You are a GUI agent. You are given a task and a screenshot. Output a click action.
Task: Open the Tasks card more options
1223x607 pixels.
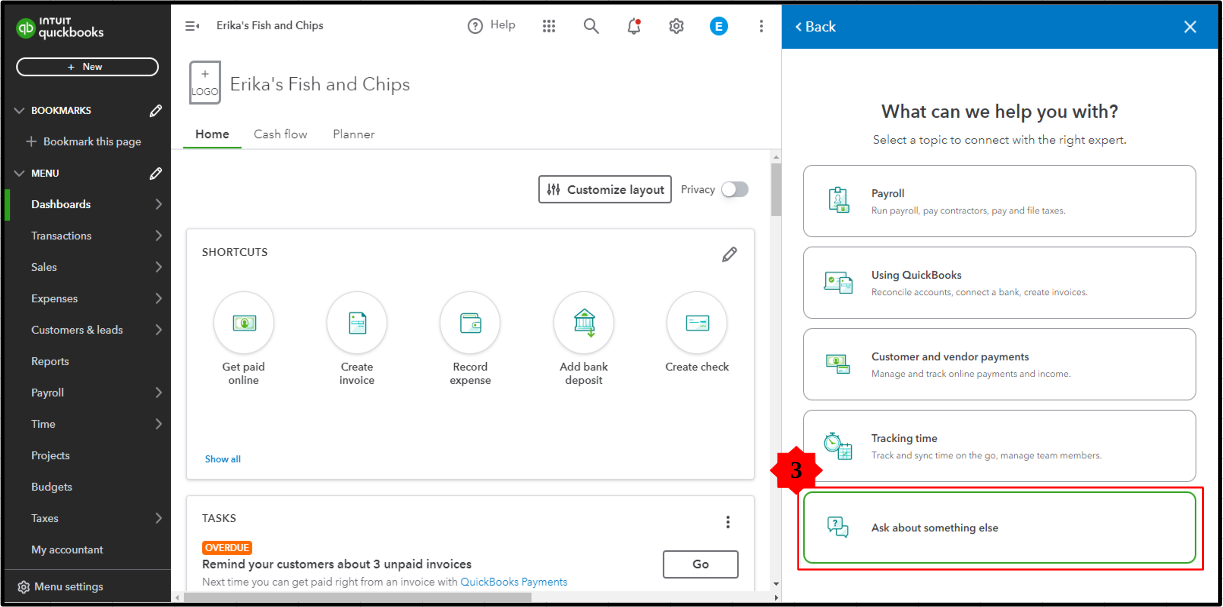pos(728,521)
